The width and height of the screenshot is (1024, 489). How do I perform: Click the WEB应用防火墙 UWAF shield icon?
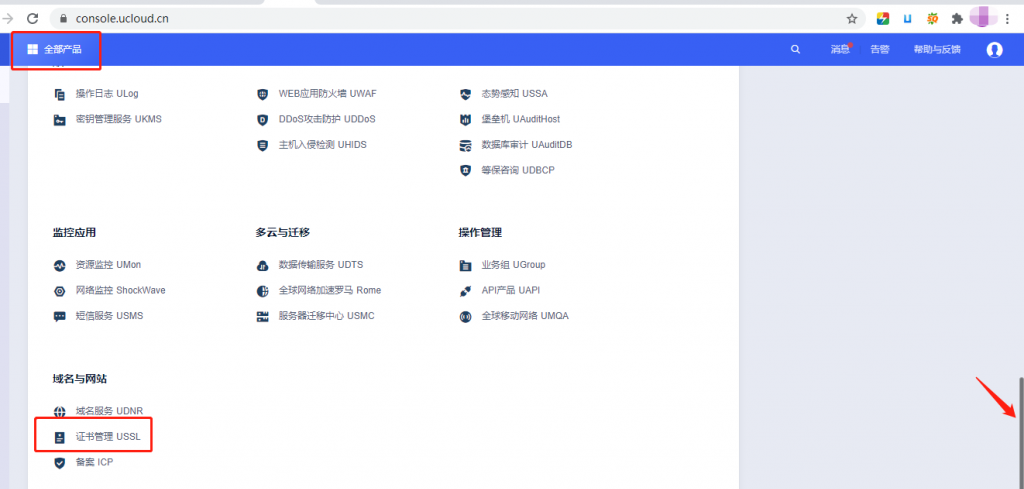coord(263,94)
